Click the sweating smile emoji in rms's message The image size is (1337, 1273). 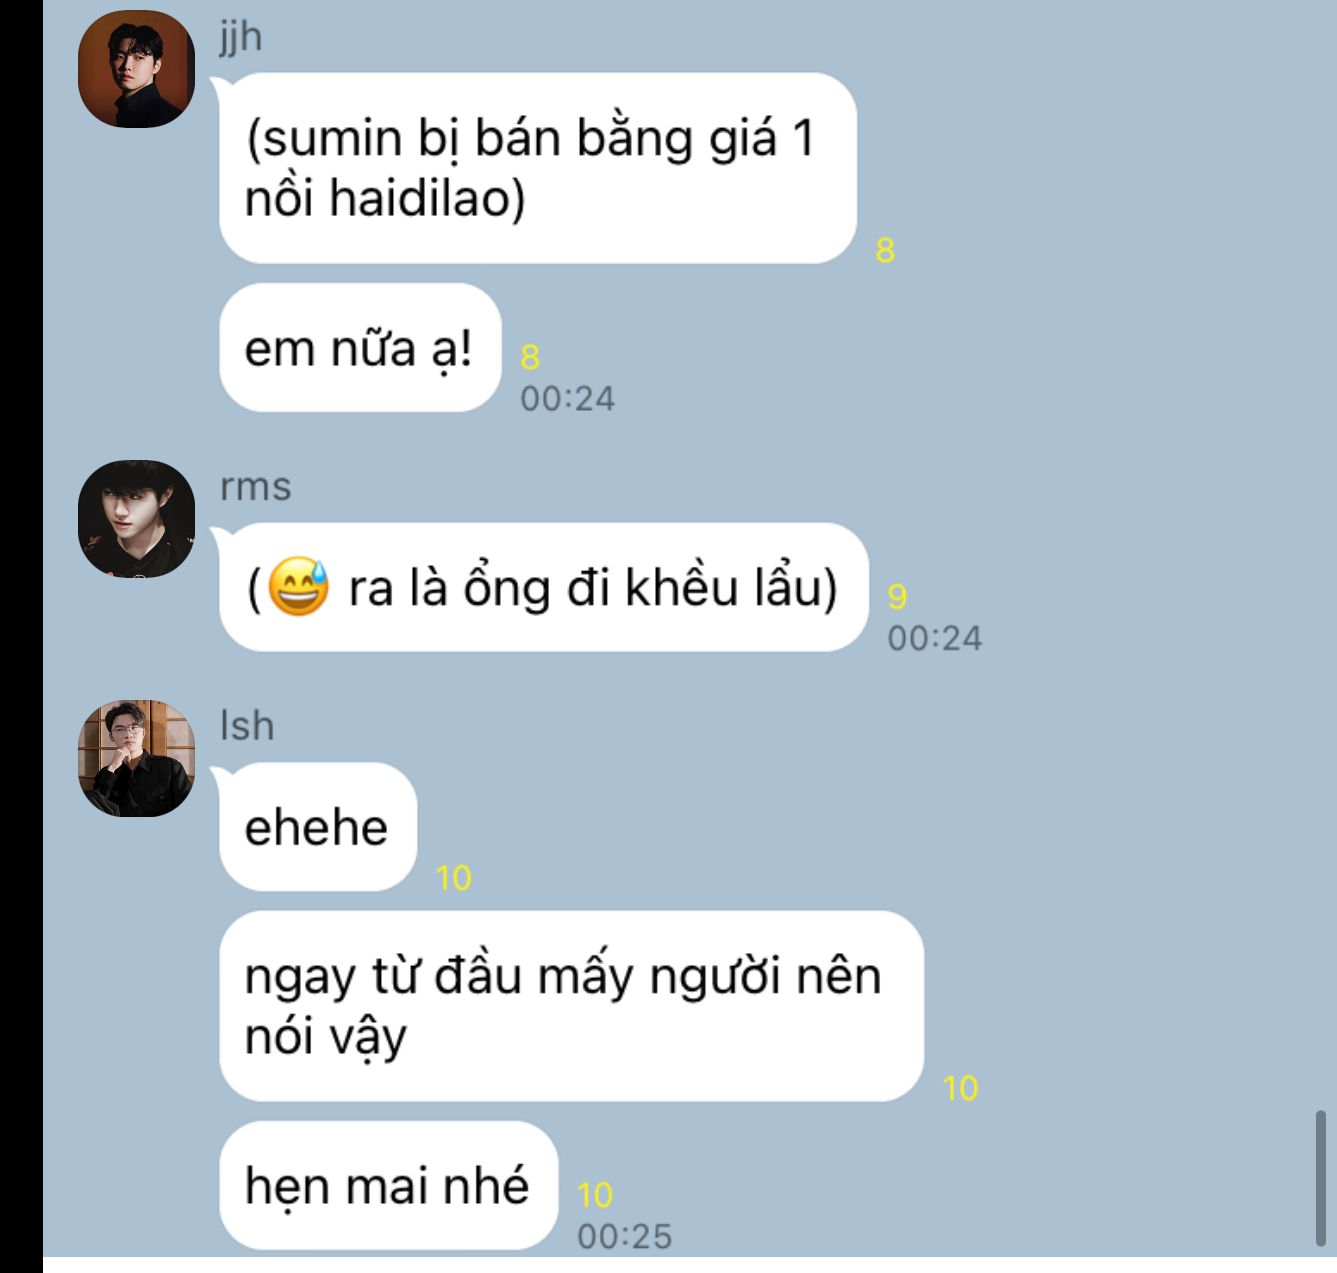(299, 586)
